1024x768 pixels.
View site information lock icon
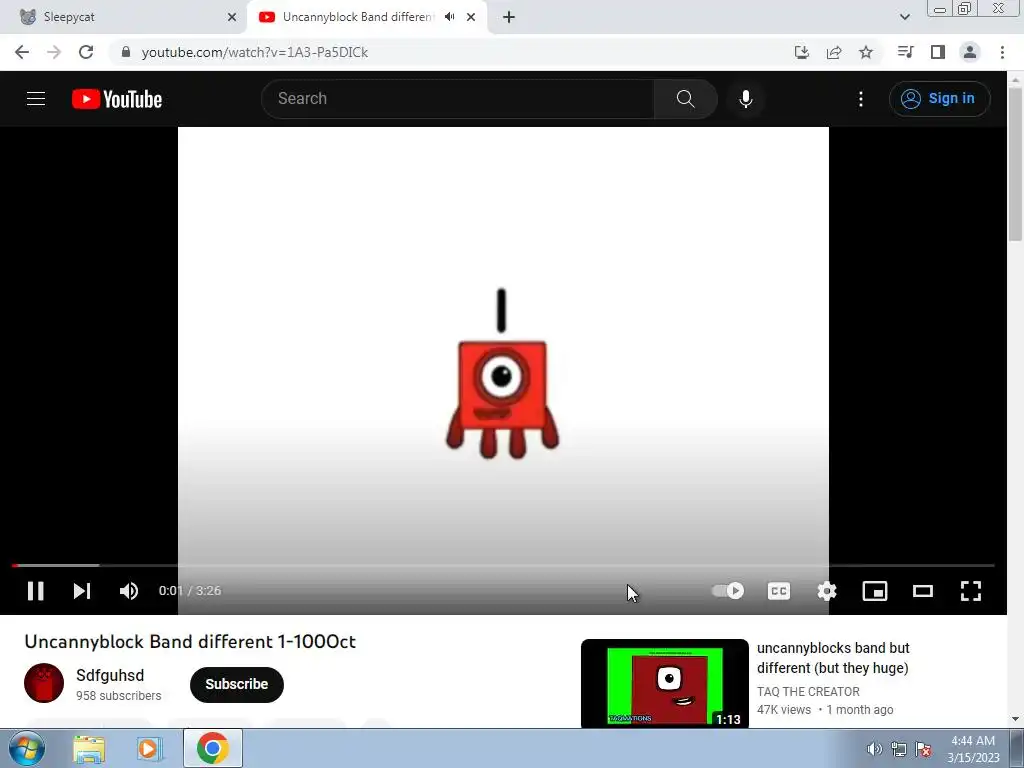(x=126, y=52)
